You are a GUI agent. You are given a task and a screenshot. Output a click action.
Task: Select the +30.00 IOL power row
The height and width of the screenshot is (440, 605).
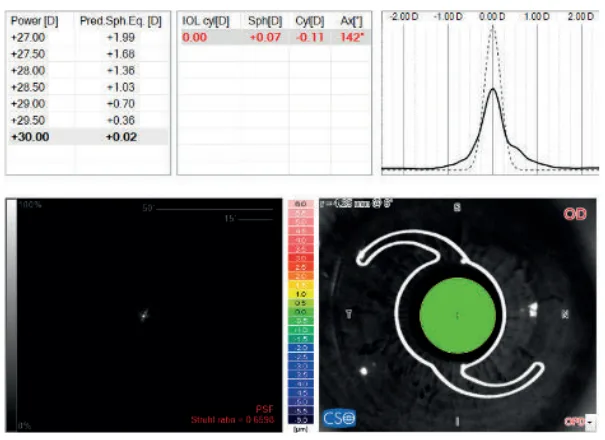[x=88, y=137]
